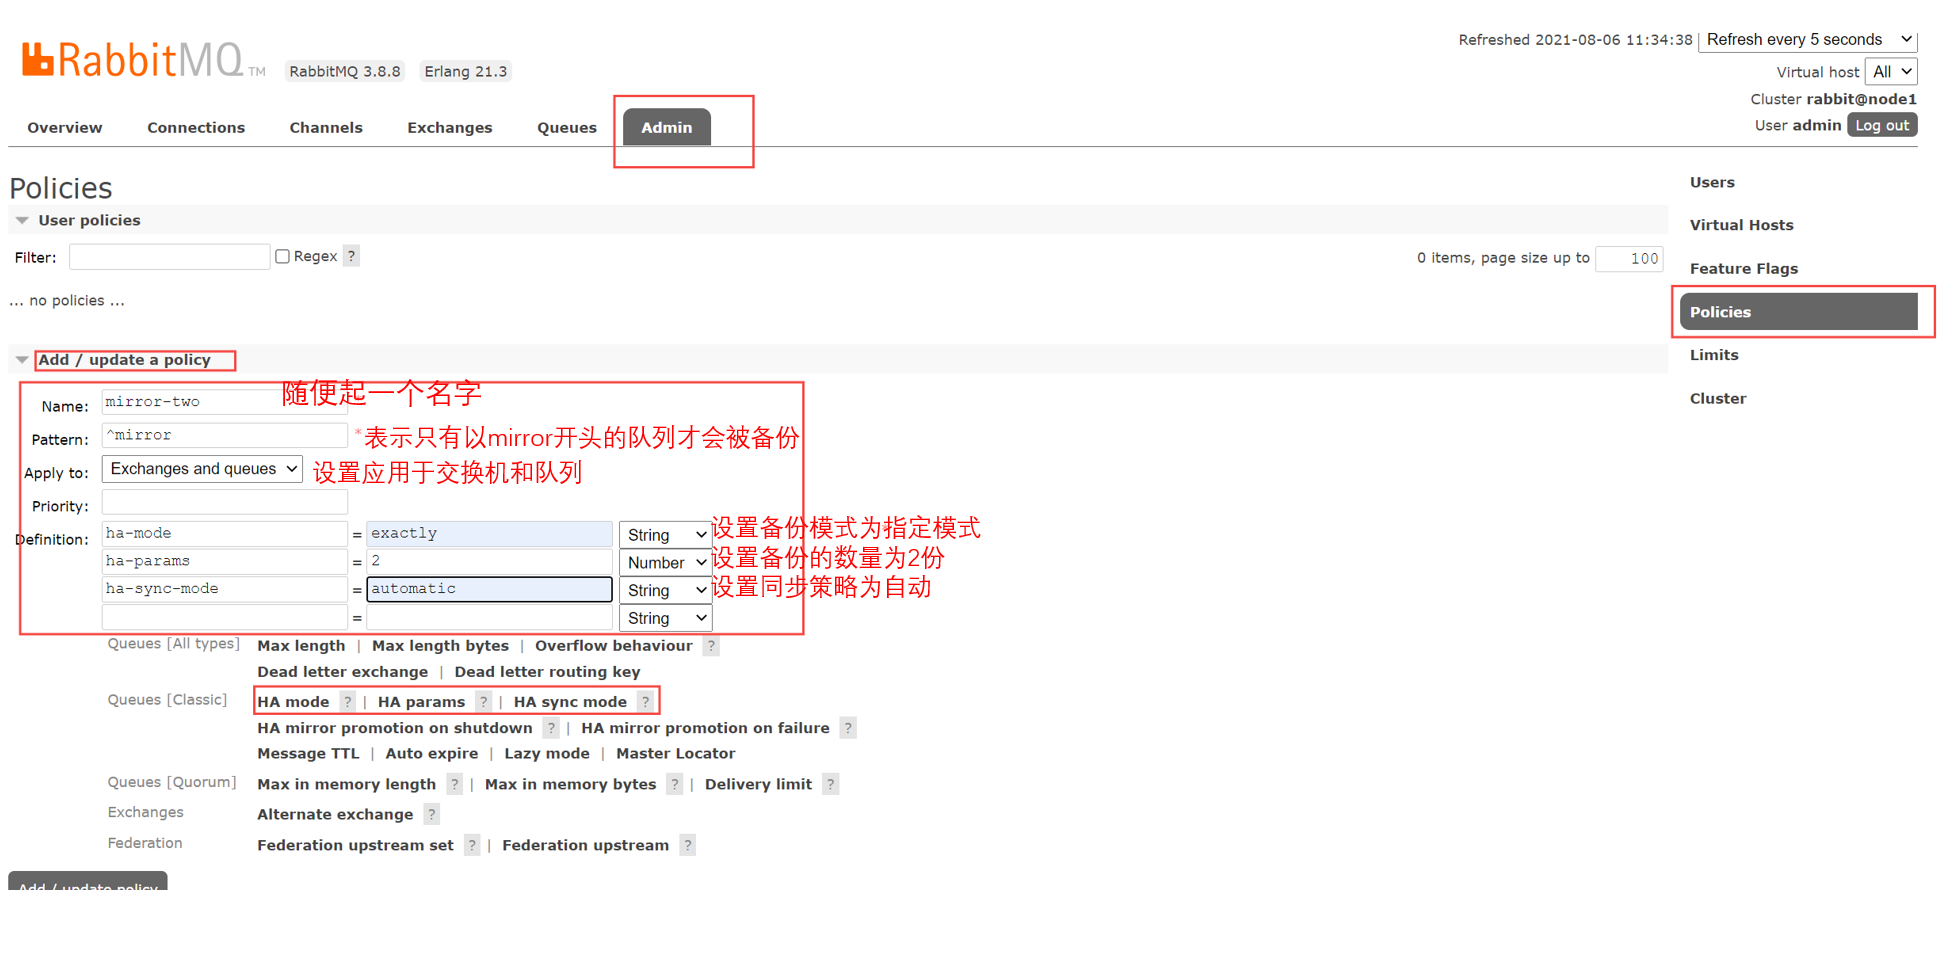Submit the Add / update policy button

pos(88,882)
